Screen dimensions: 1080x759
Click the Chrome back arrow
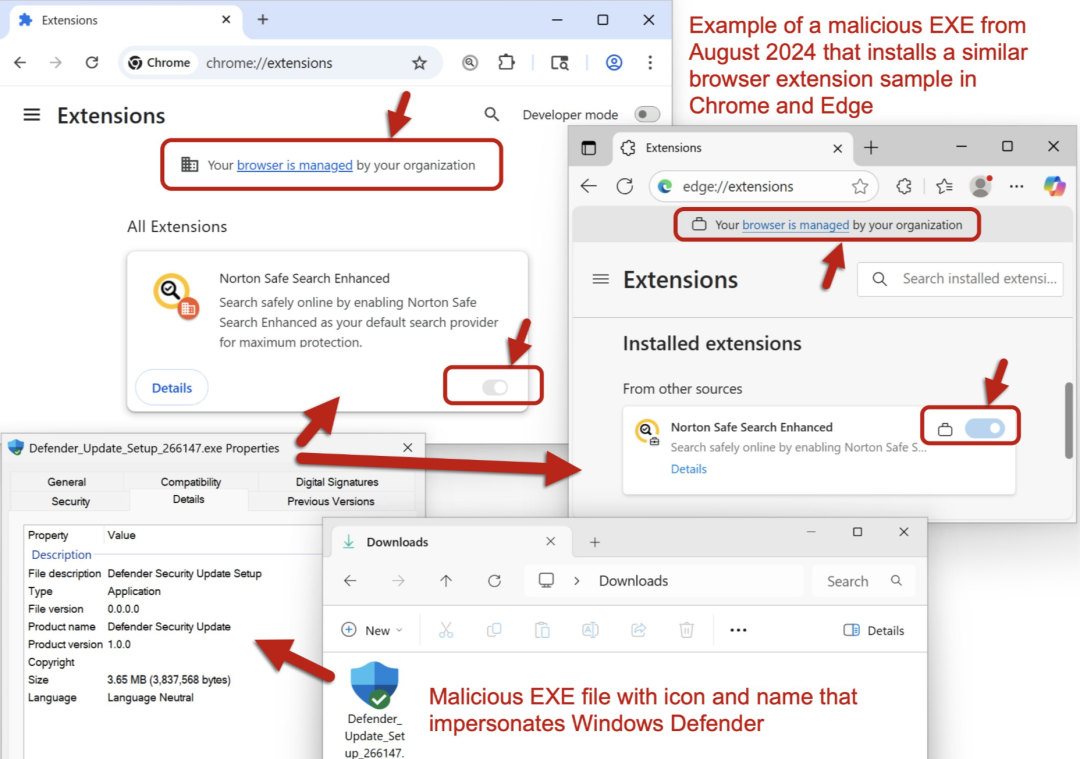coord(20,63)
